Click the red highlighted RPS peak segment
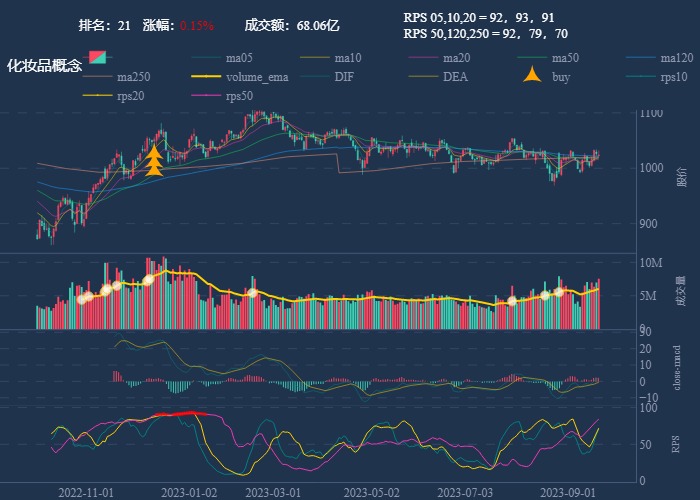 180,413
